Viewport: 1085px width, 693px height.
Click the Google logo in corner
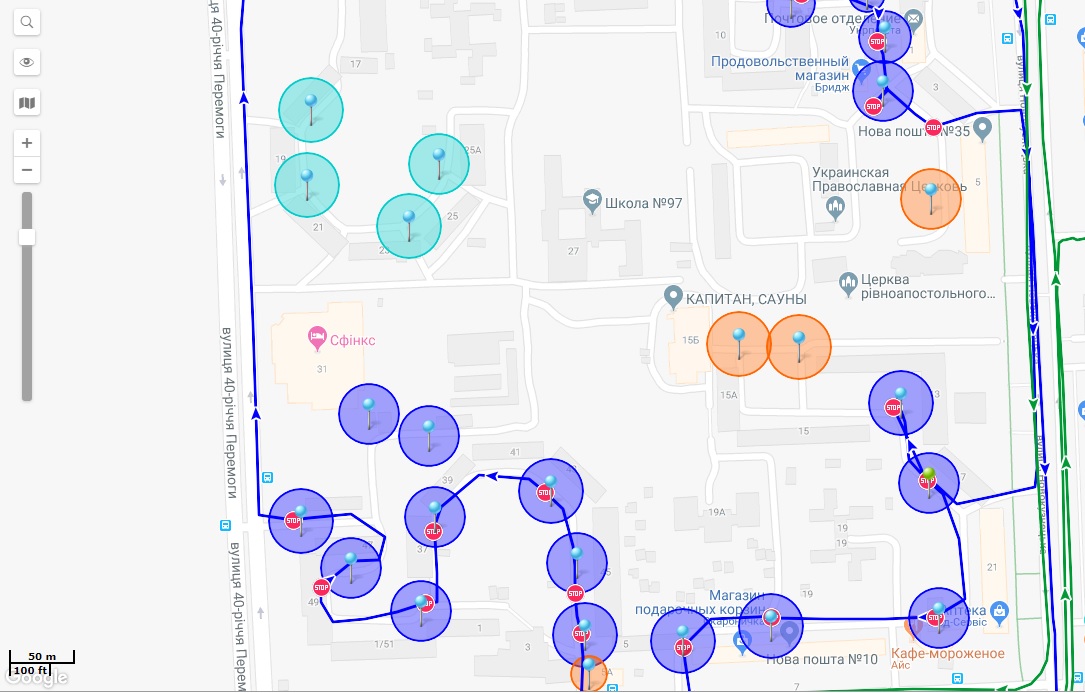[35, 678]
